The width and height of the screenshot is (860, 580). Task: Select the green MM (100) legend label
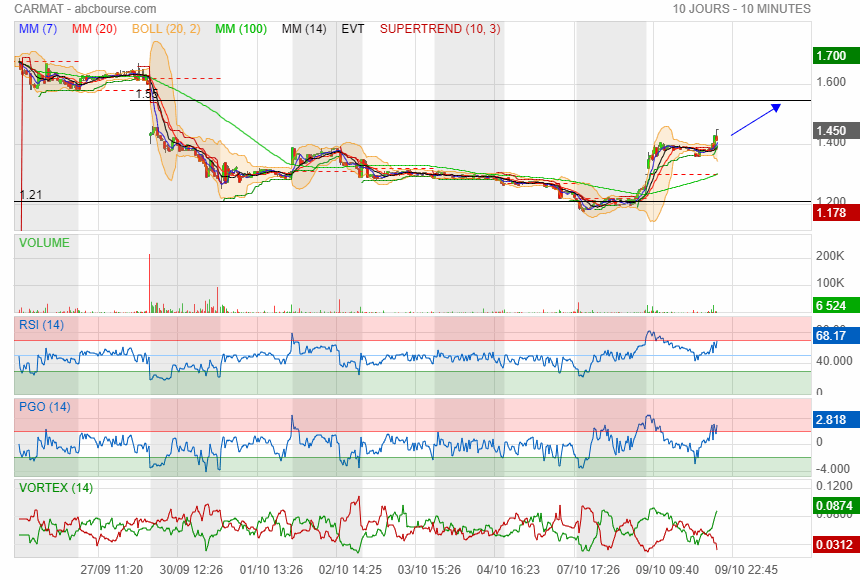tap(241, 29)
